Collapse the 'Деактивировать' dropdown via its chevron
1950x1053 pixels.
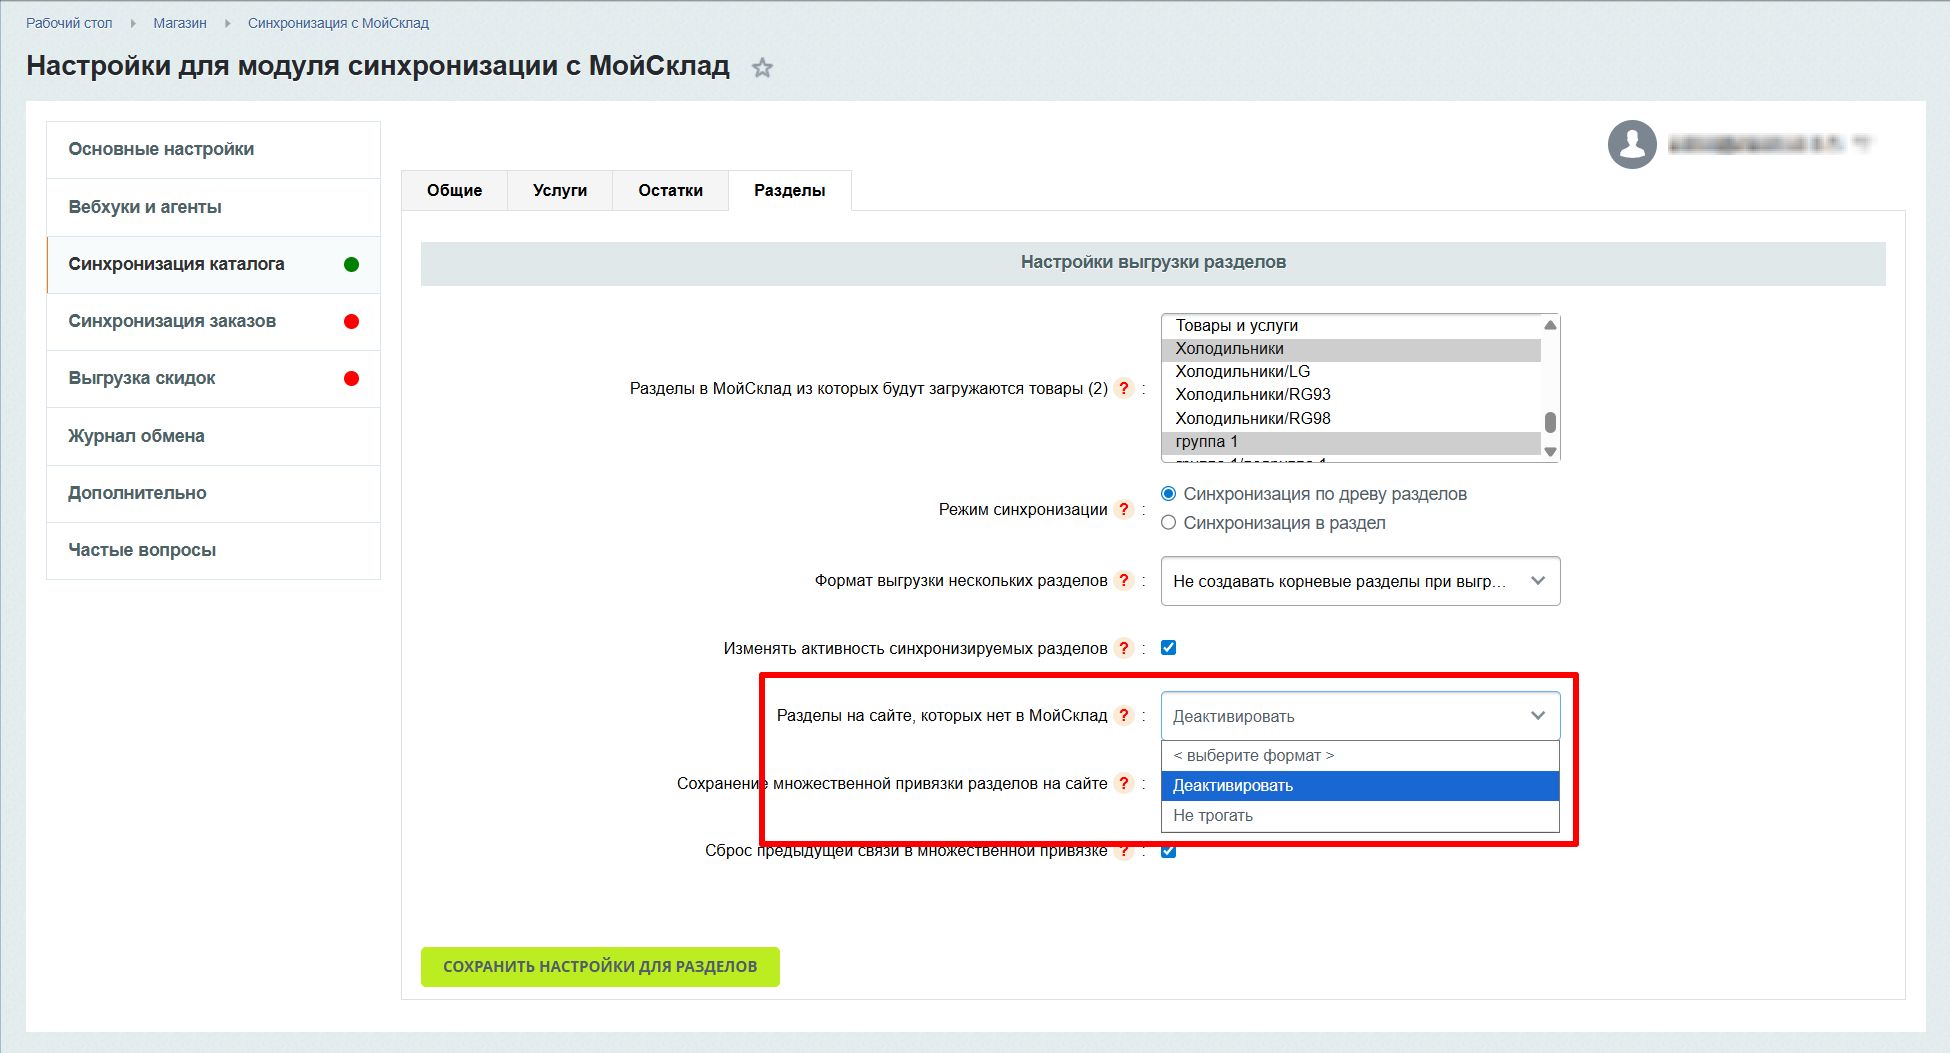point(1538,716)
